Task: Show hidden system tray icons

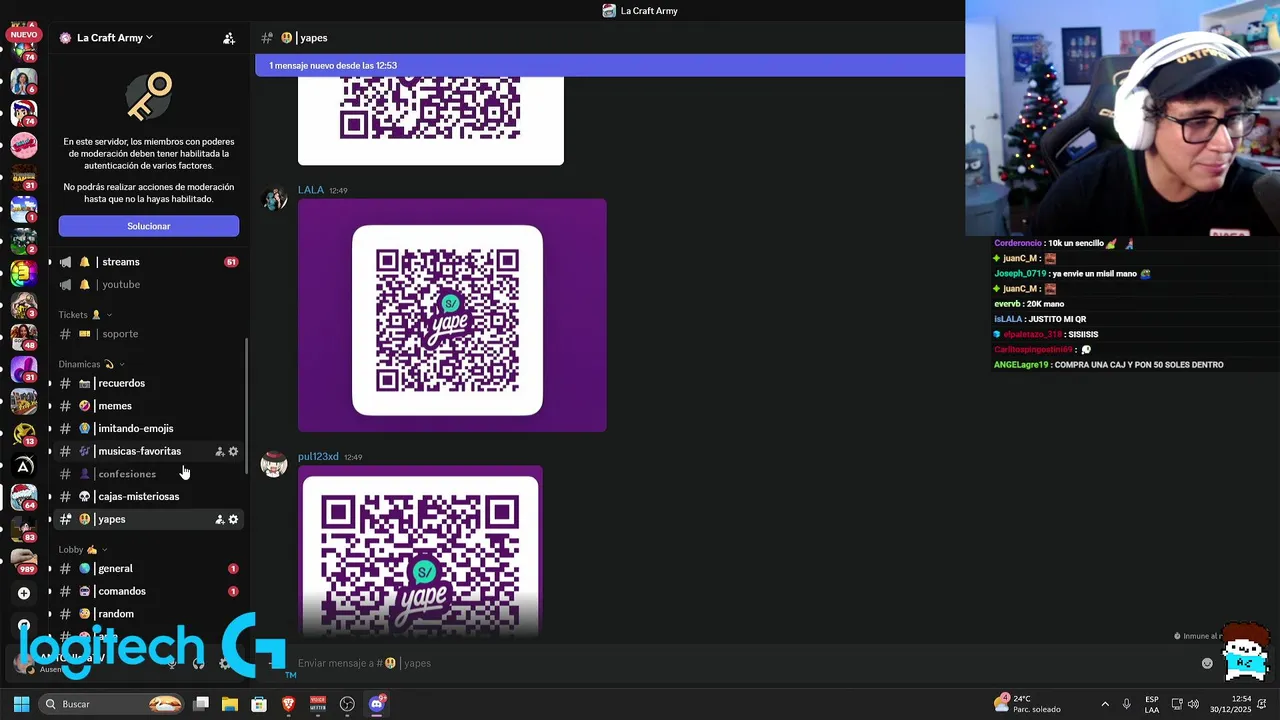Action: 1105,704
